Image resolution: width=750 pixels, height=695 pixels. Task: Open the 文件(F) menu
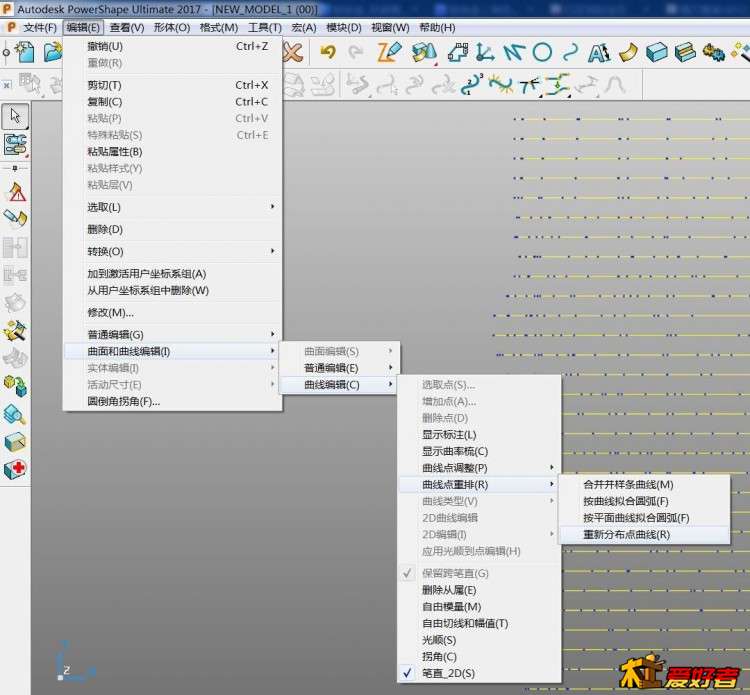[x=40, y=28]
